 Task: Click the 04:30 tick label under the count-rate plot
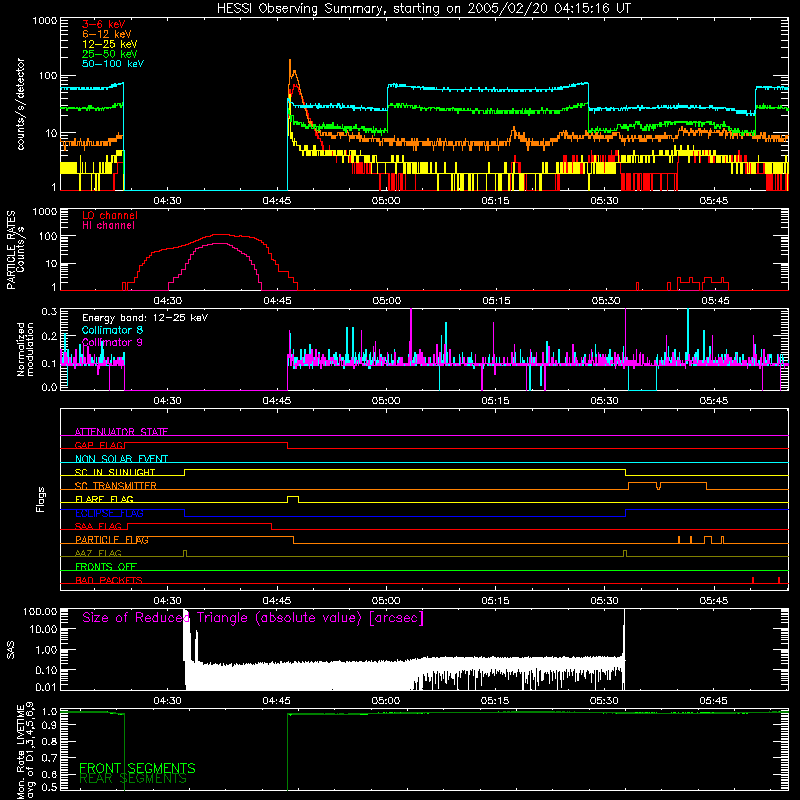tap(167, 201)
